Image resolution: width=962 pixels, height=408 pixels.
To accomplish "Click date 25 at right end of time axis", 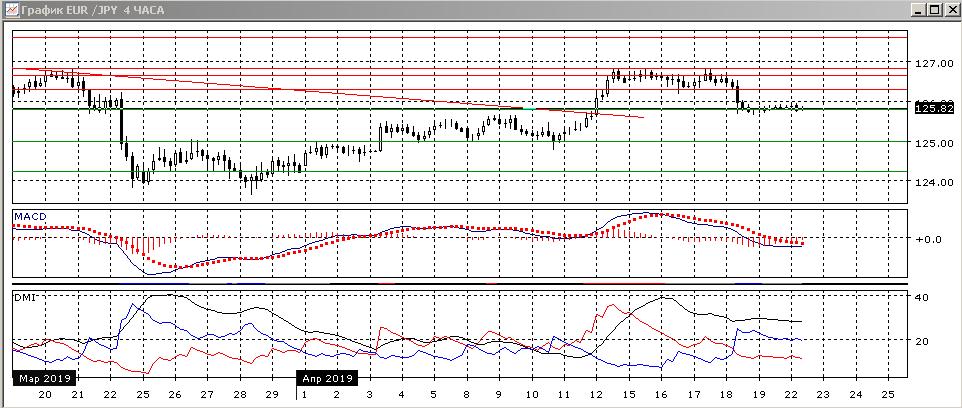I will [x=887, y=395].
